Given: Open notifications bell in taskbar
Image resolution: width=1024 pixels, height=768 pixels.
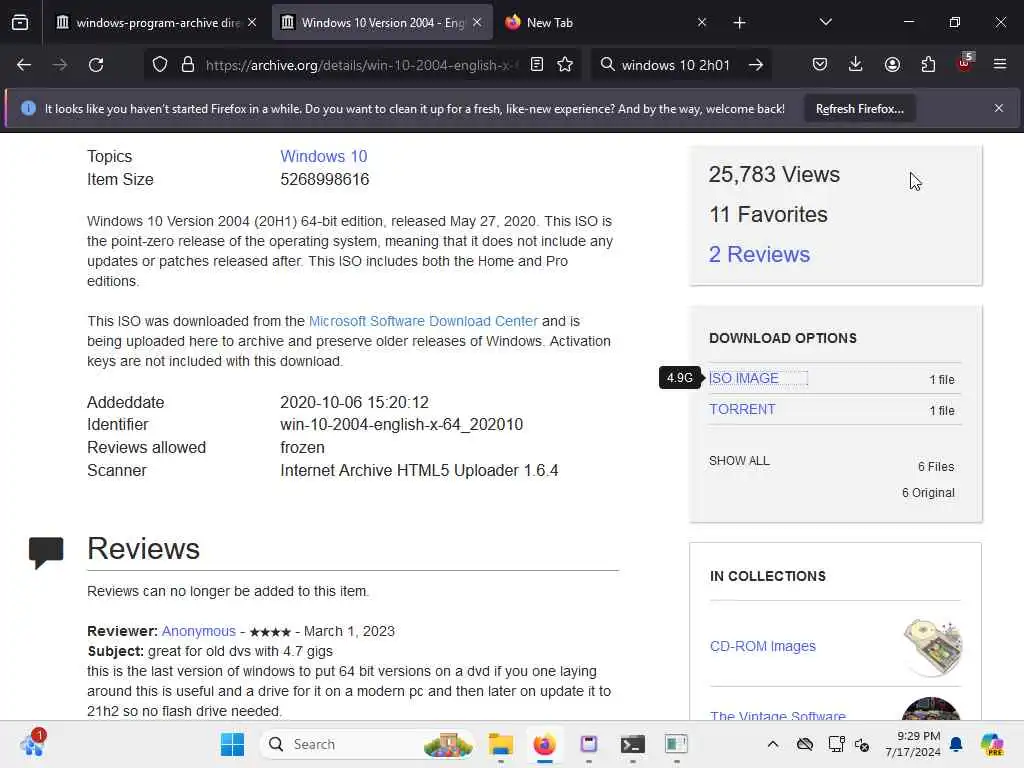Looking at the screenshot, I should (x=956, y=744).
